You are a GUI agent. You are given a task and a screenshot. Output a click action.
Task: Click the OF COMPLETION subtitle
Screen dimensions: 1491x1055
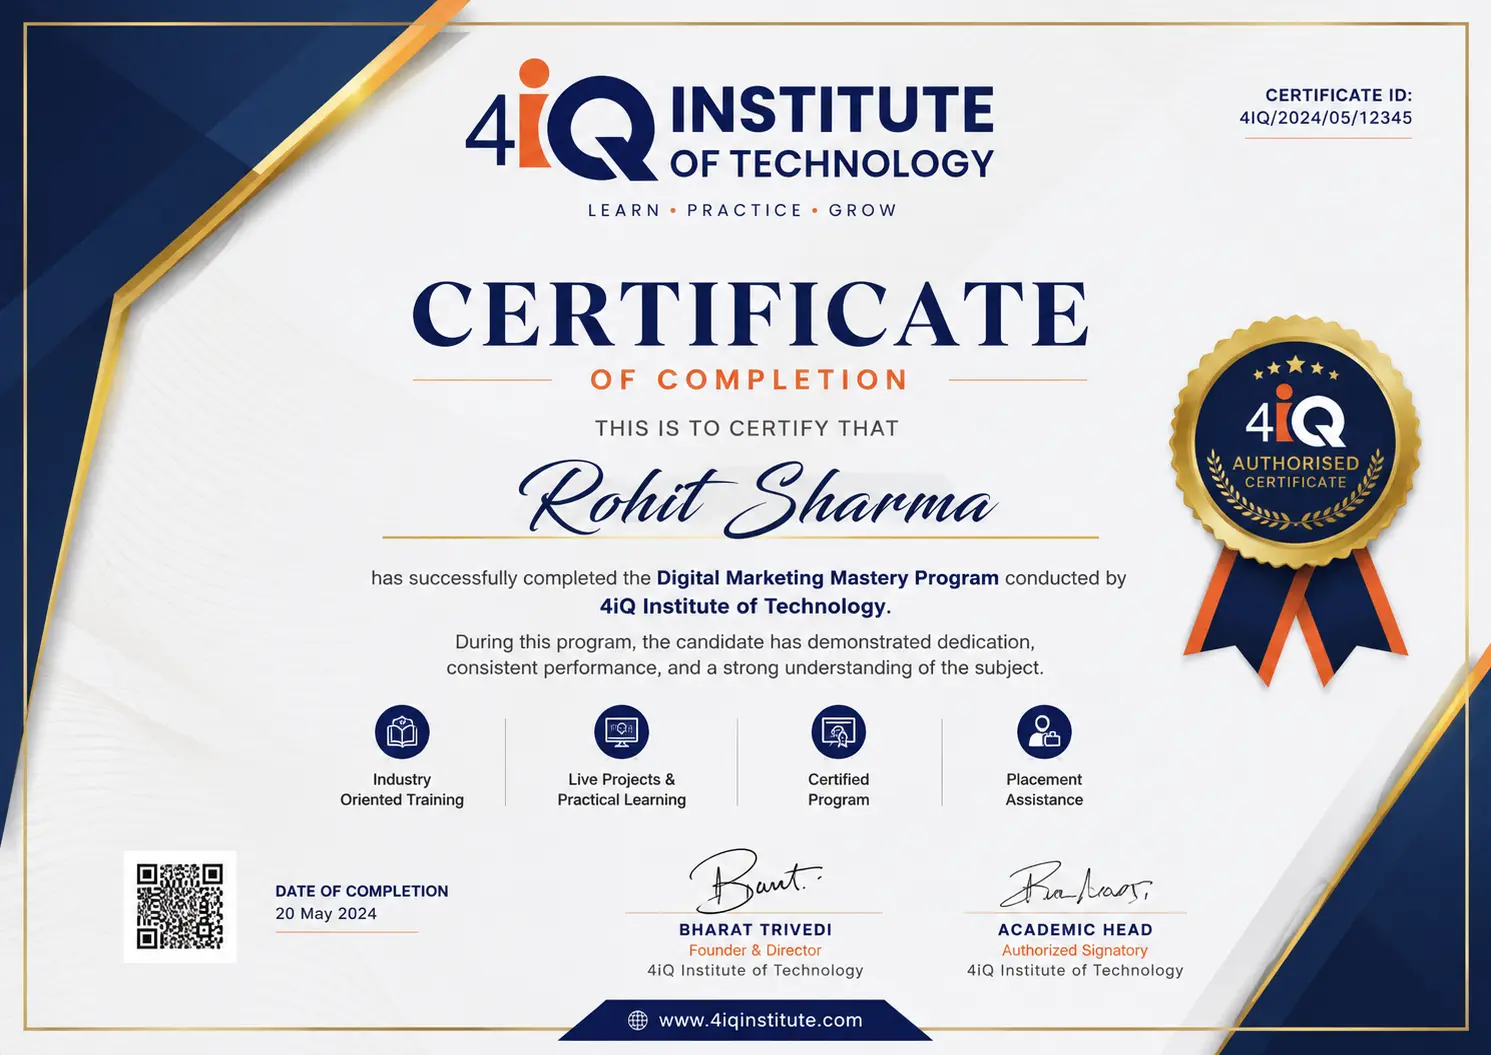[x=749, y=380]
